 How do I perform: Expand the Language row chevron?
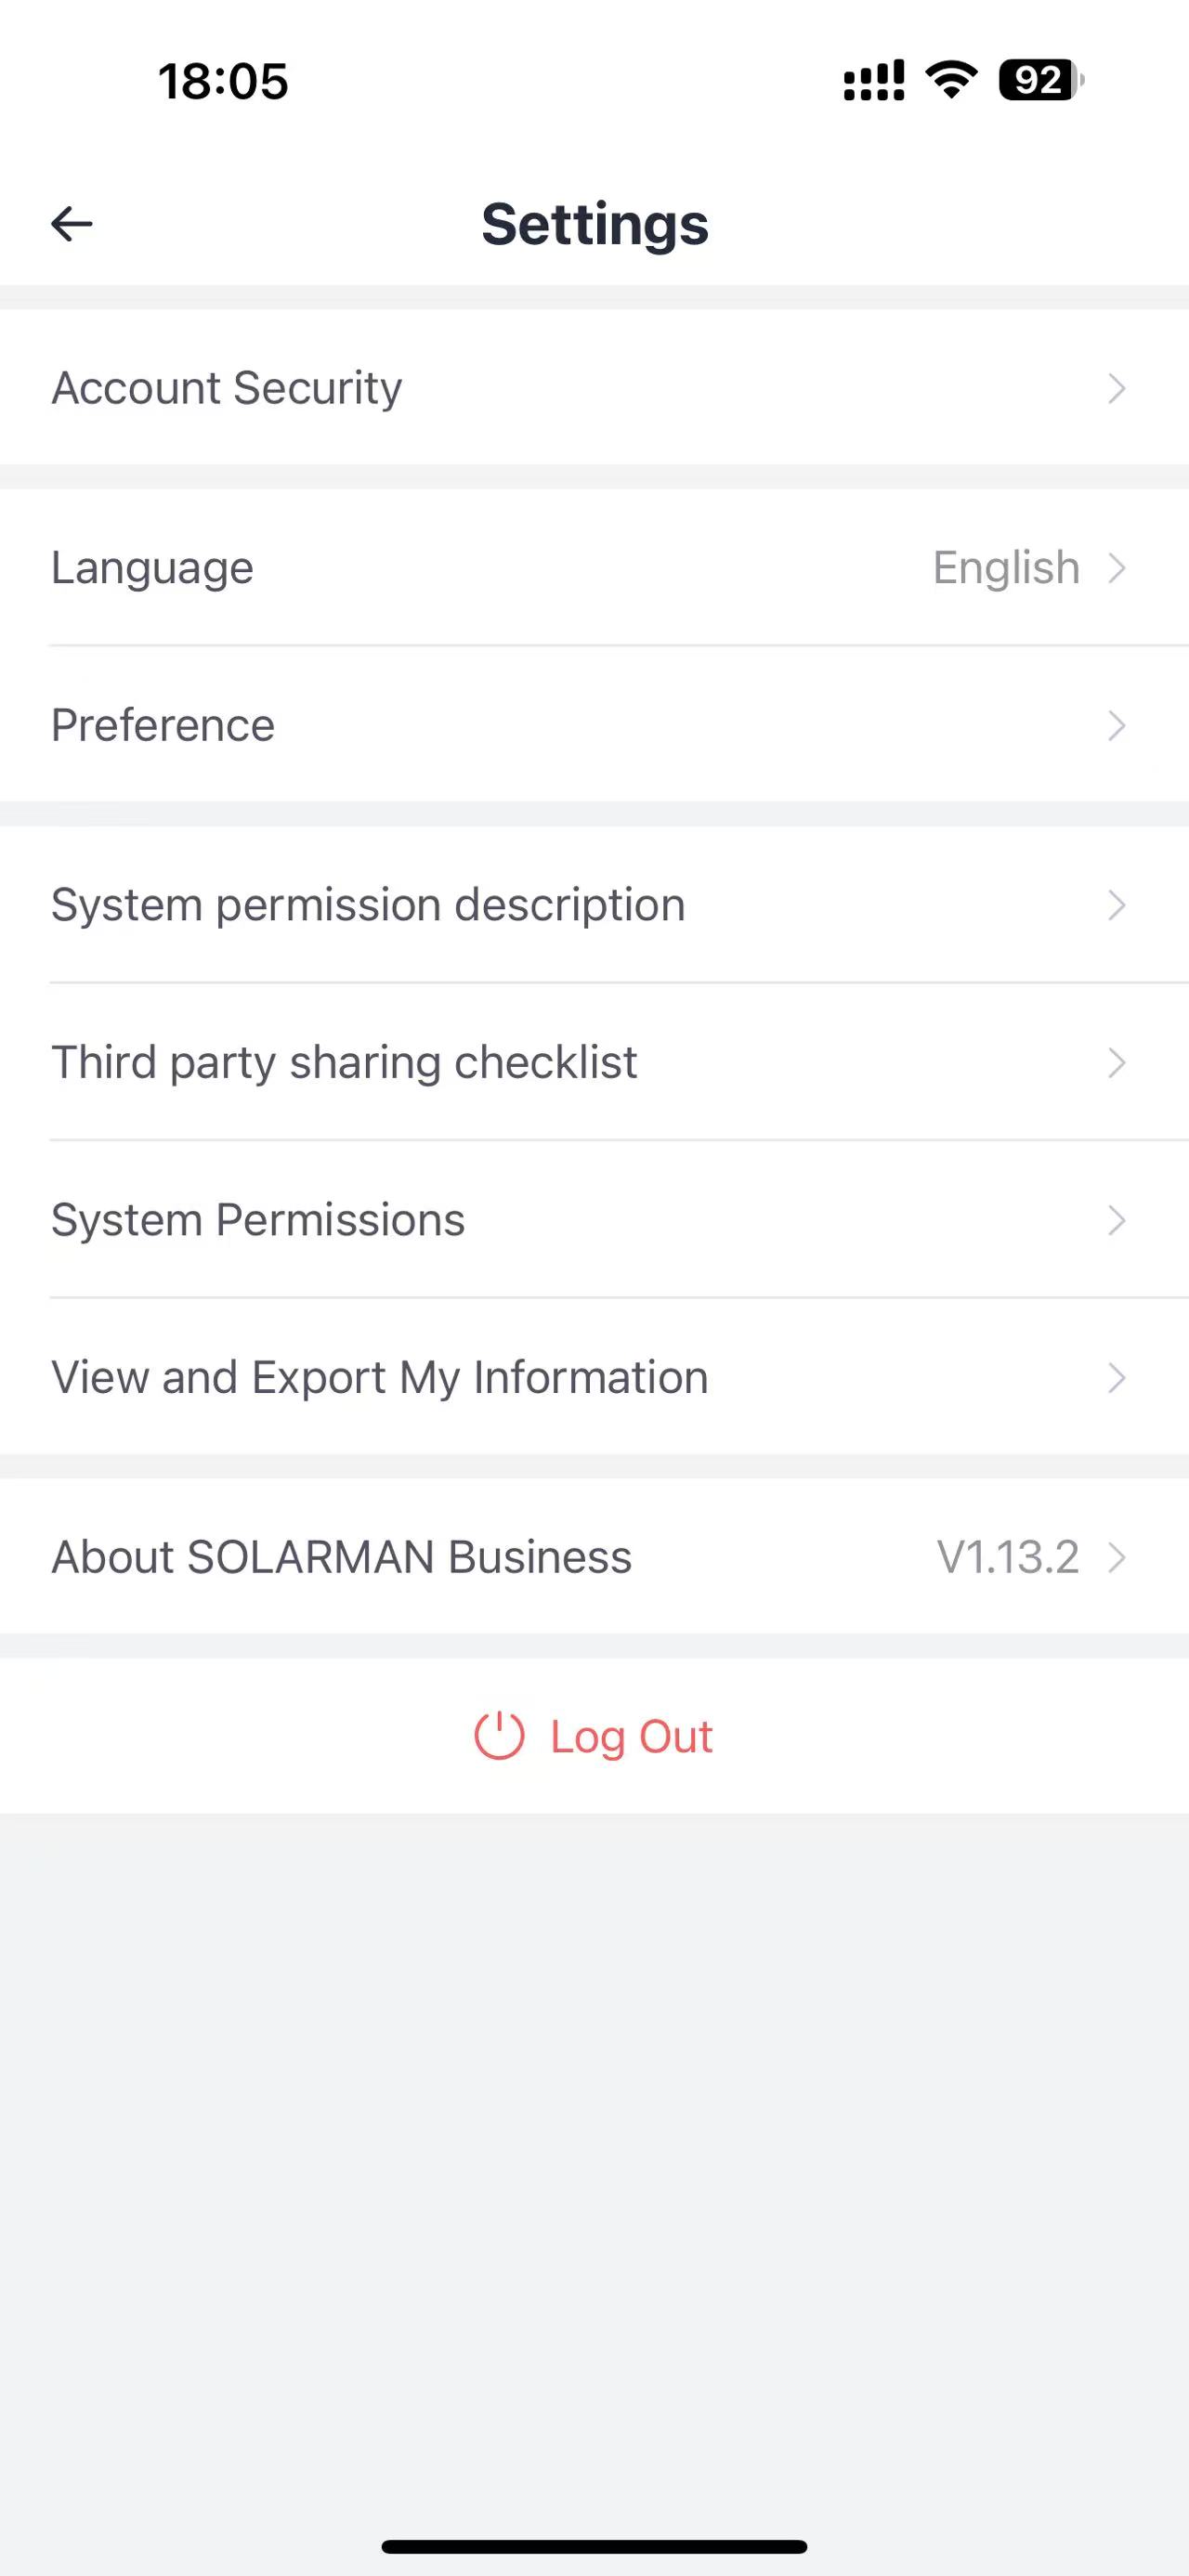1117,568
